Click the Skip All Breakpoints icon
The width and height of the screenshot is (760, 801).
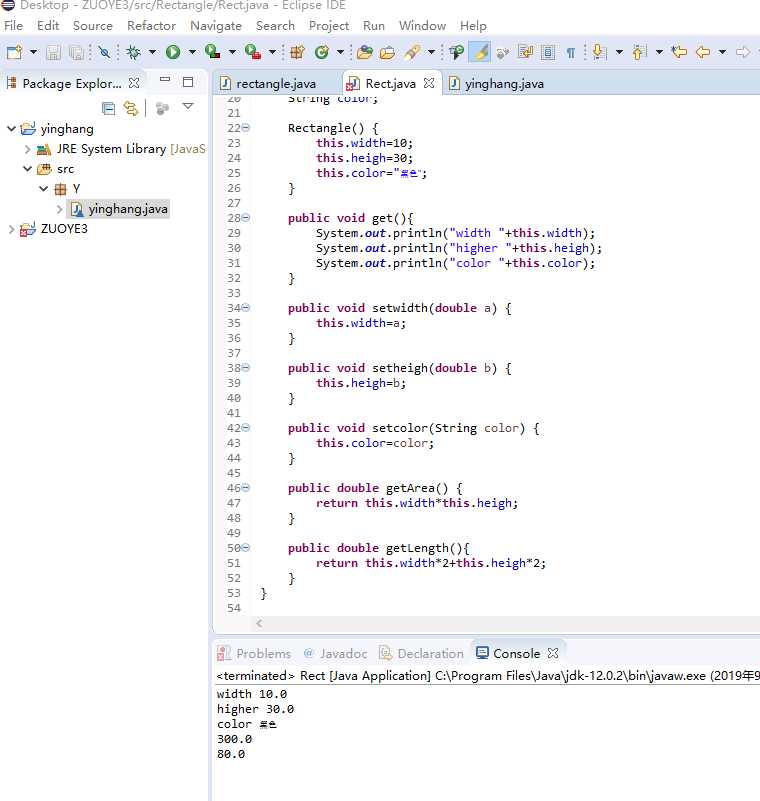105,52
